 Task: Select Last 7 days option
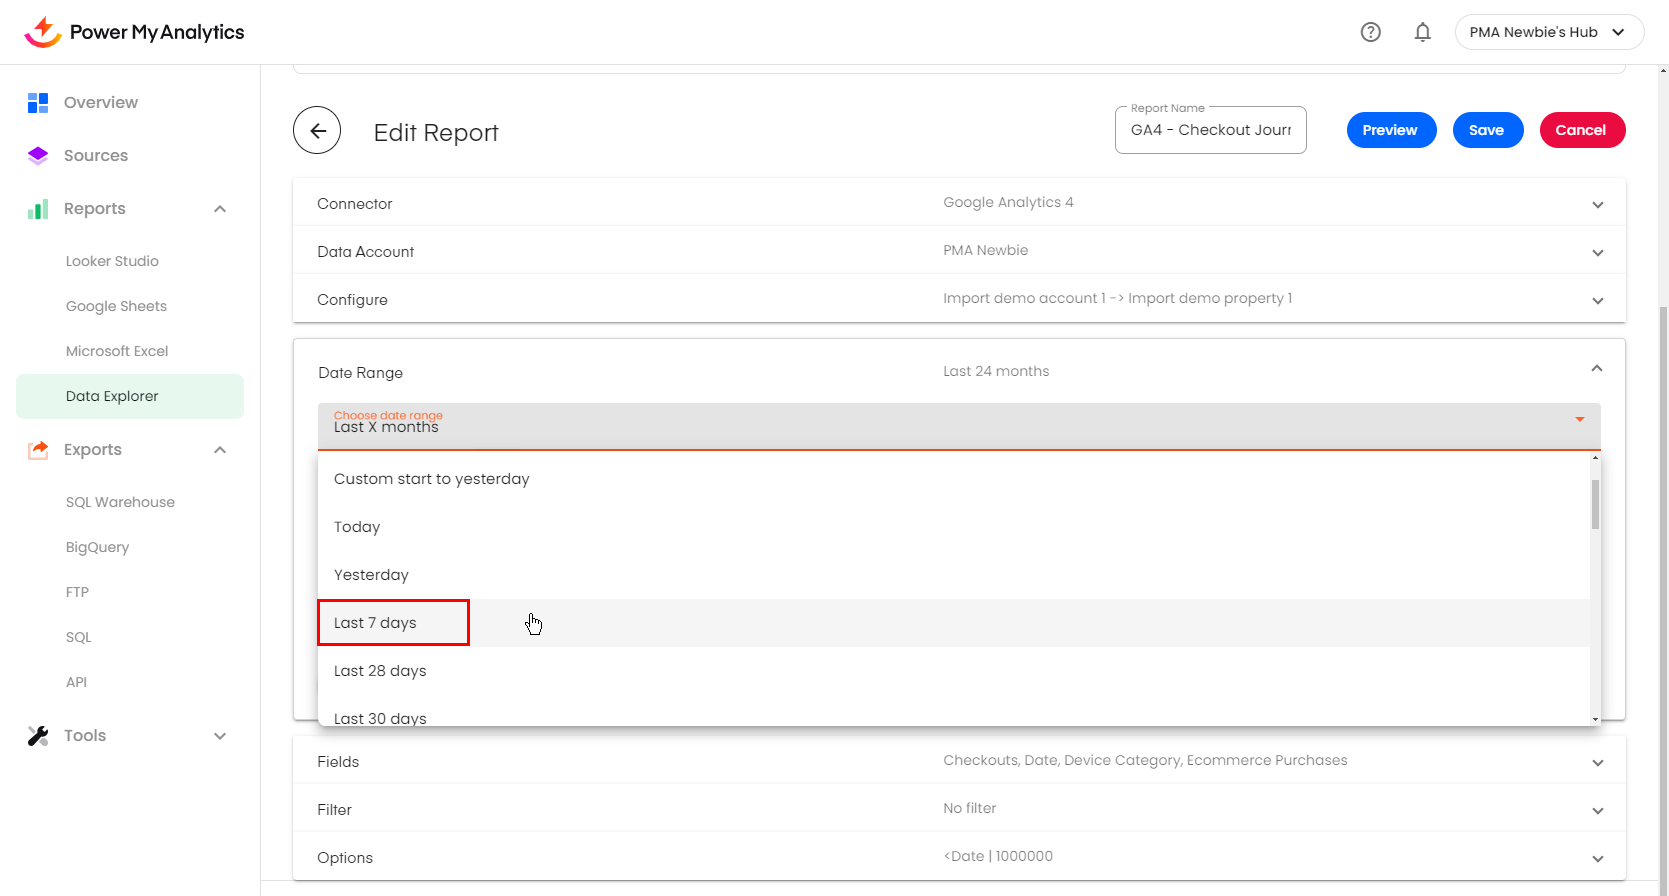[x=376, y=623]
